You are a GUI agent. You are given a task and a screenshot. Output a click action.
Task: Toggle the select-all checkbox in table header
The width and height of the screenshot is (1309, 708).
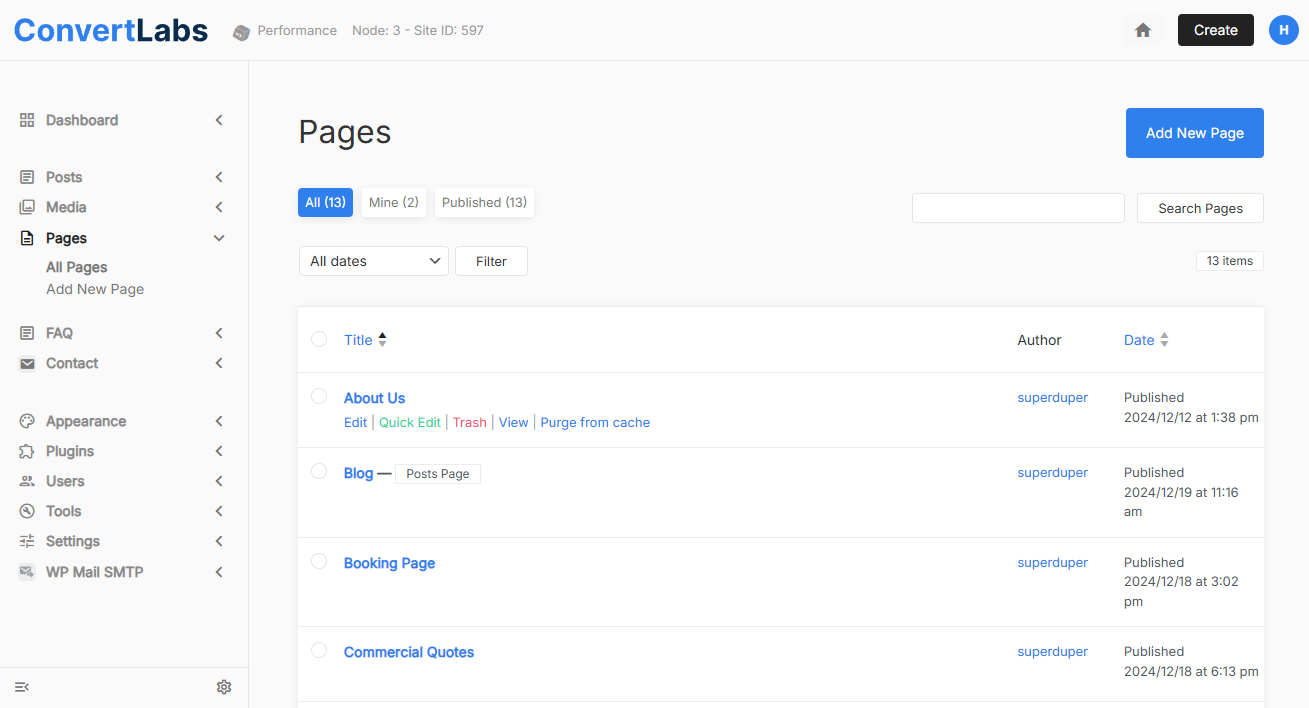319,339
